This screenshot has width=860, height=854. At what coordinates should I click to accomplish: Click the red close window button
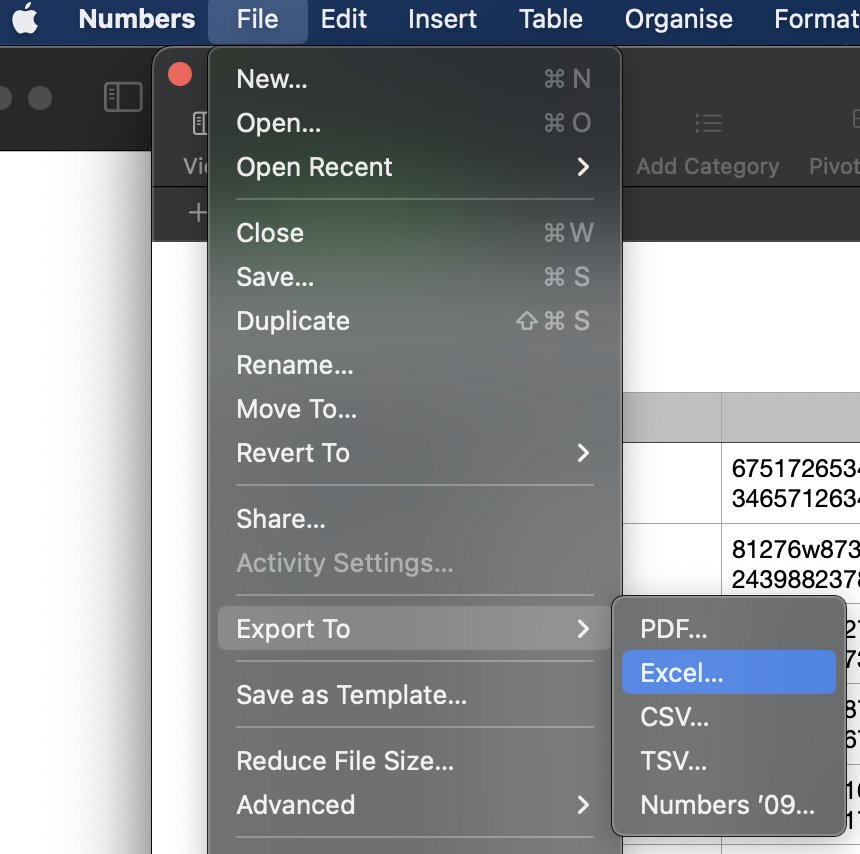click(x=180, y=74)
